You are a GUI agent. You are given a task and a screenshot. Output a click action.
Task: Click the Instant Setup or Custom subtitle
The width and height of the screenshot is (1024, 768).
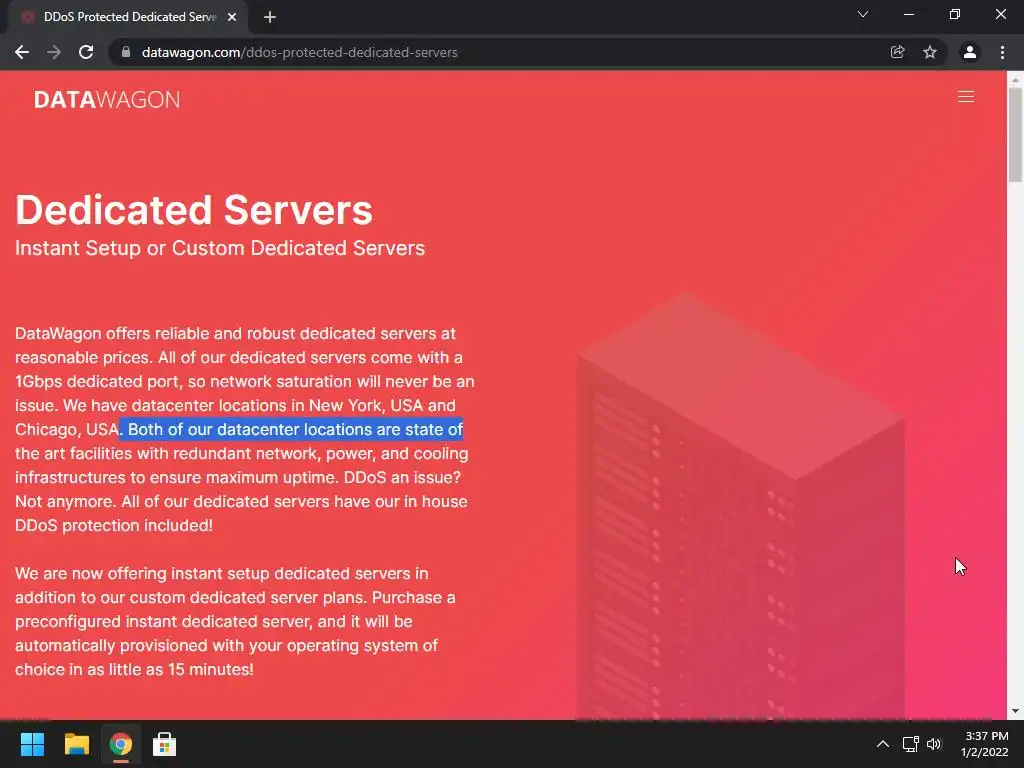click(x=220, y=248)
